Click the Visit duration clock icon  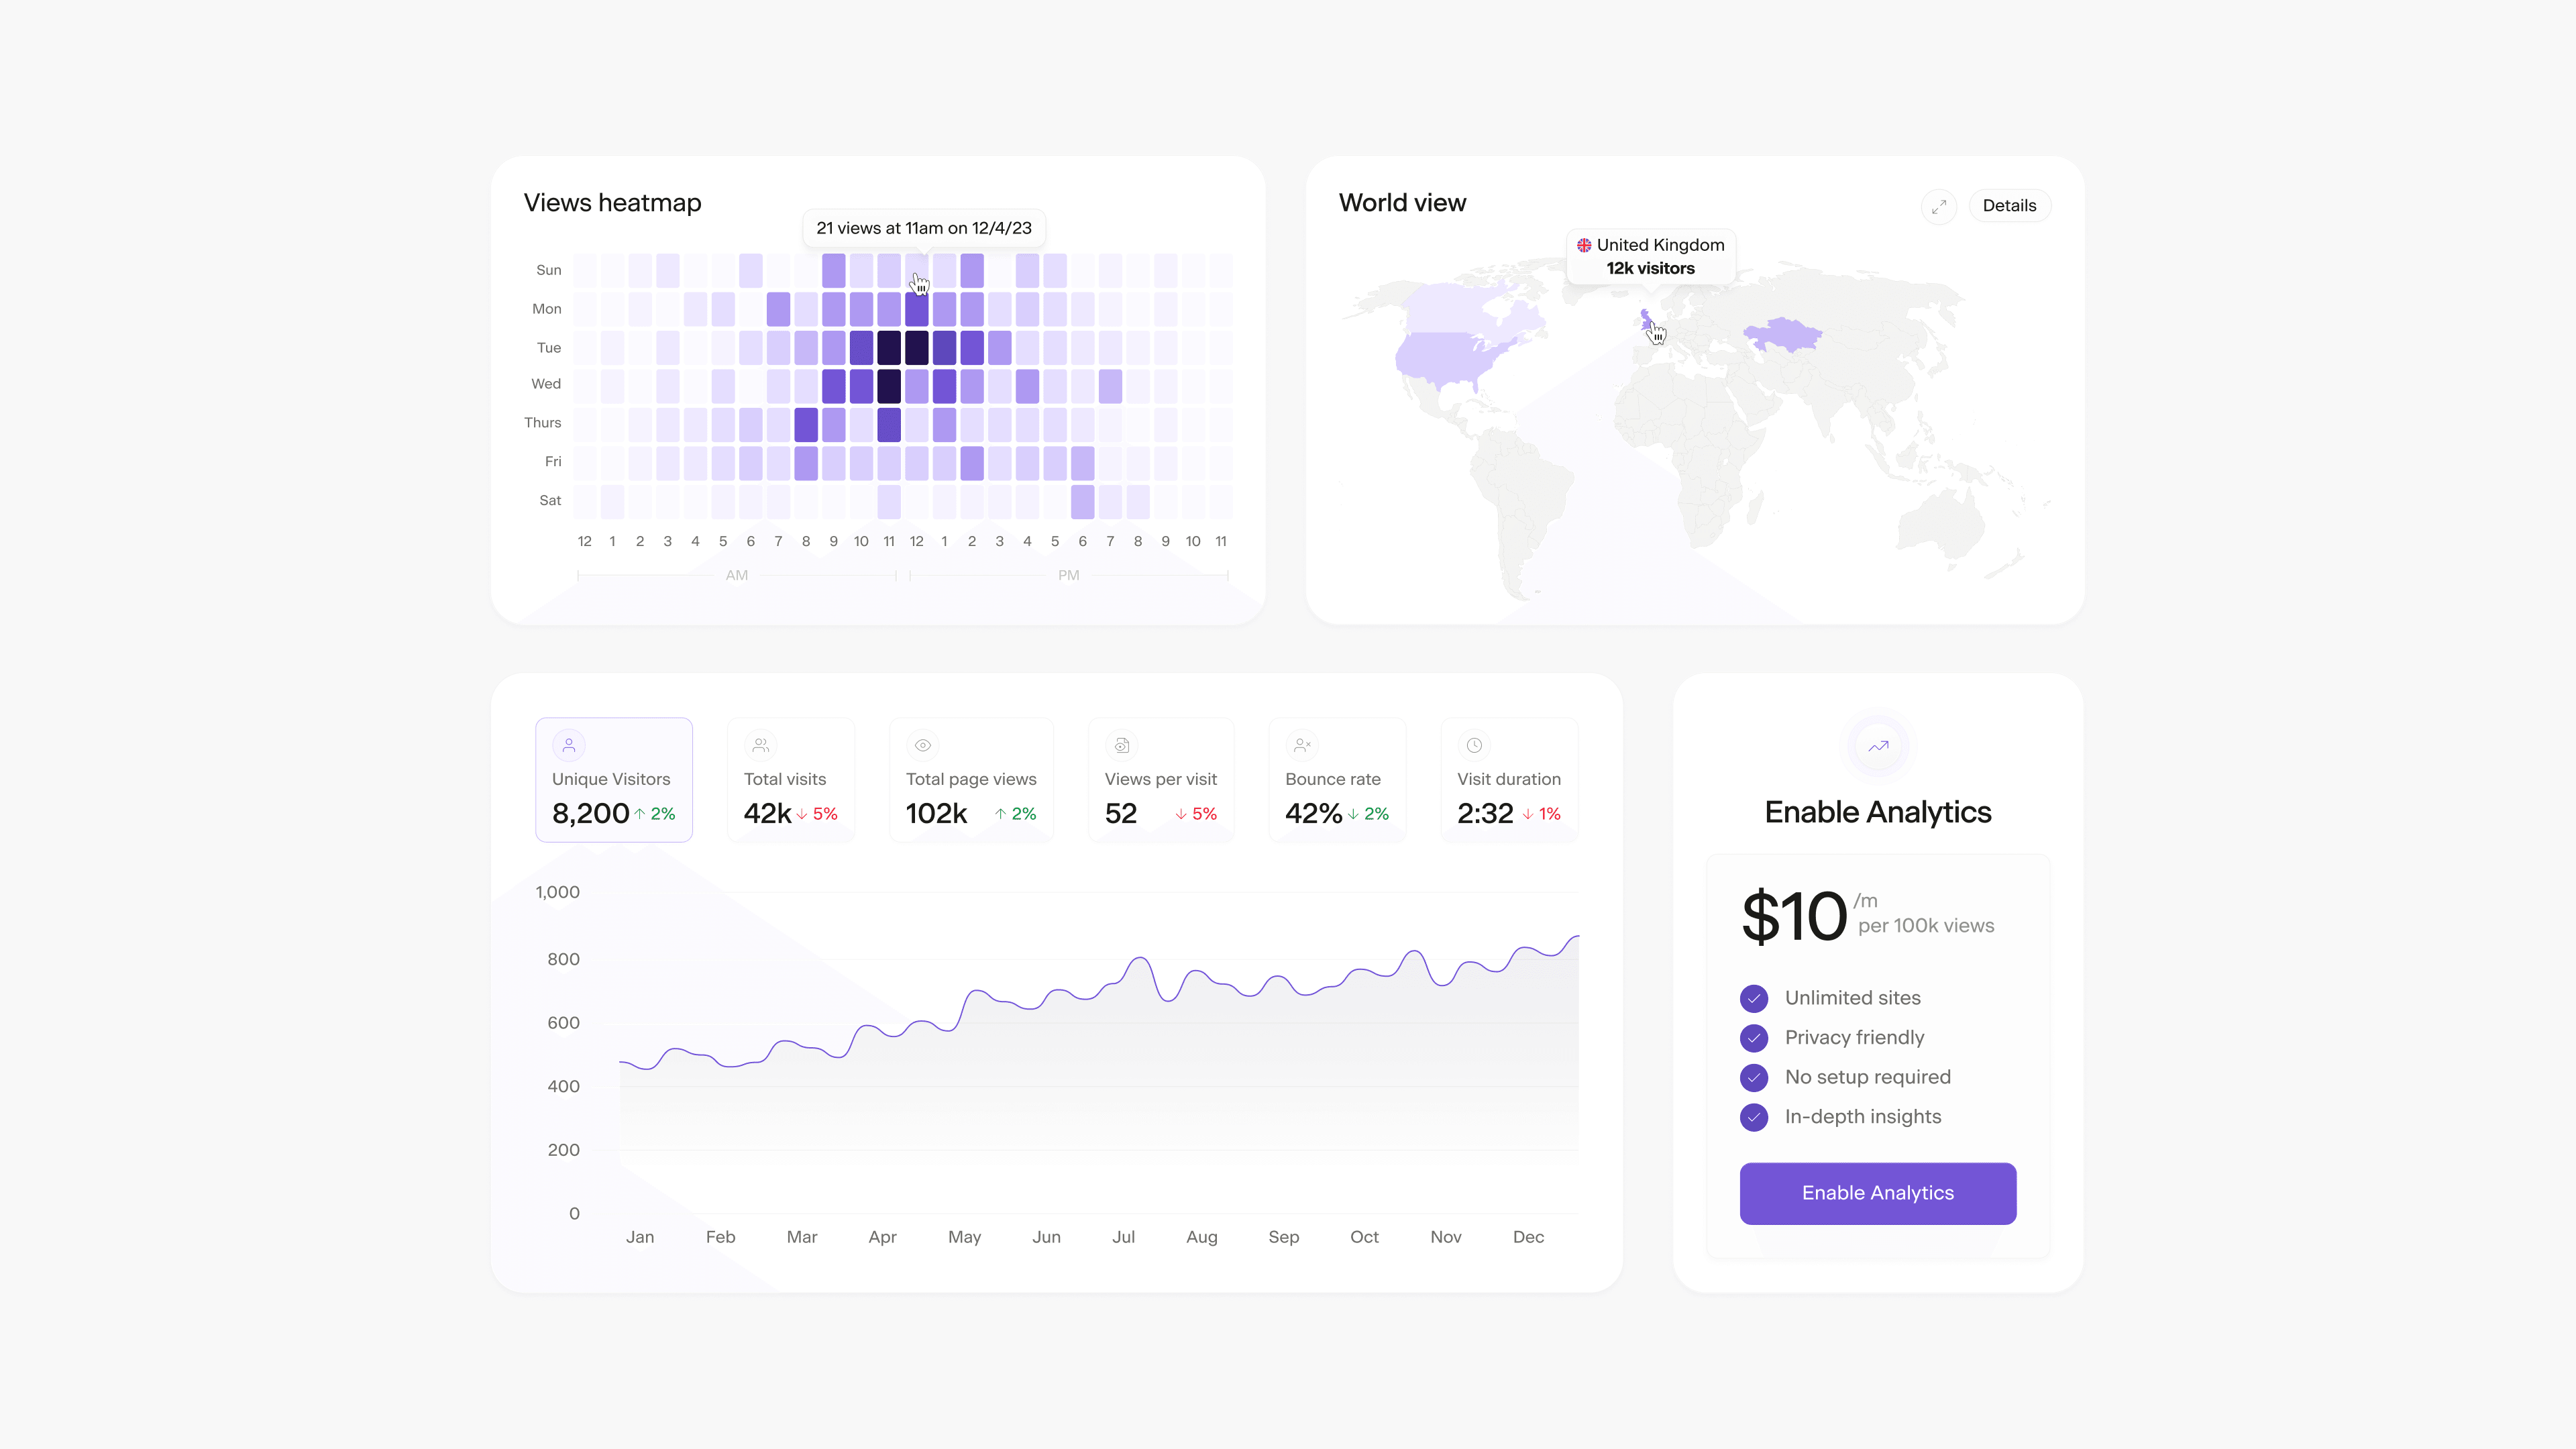click(x=1474, y=745)
